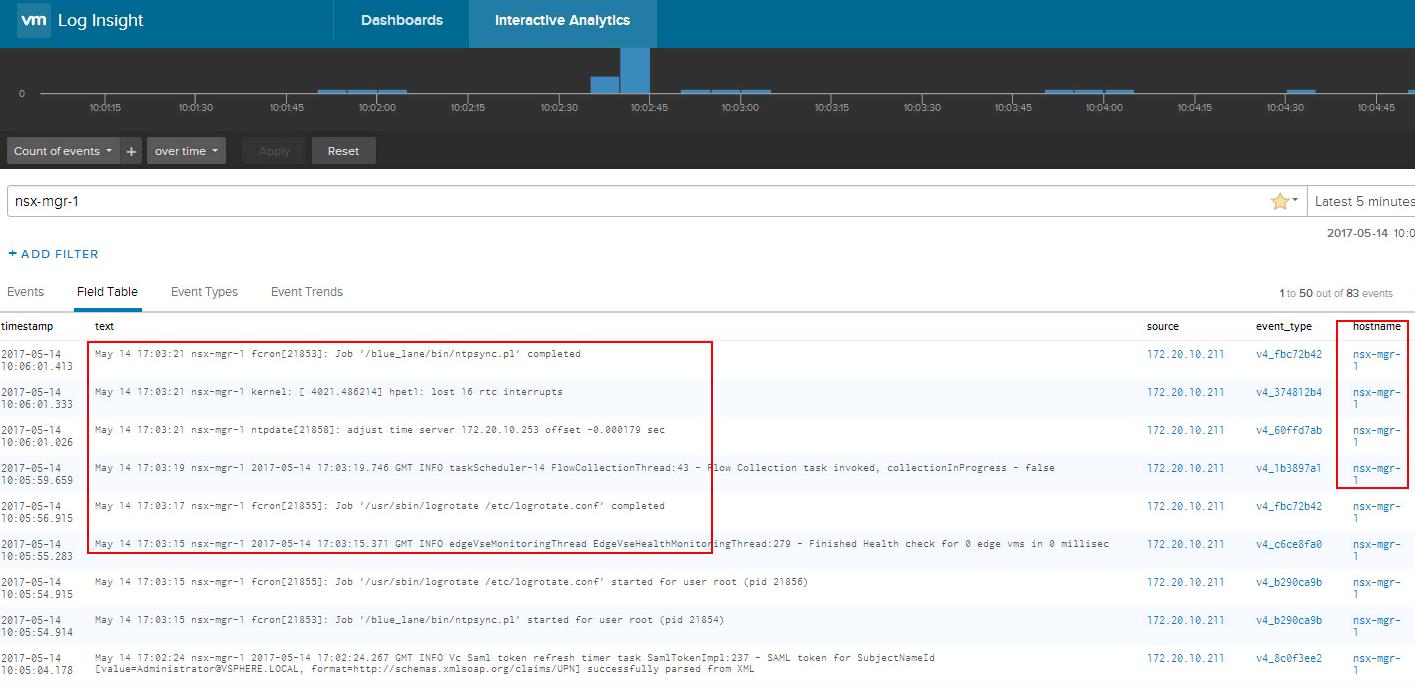Click the star favorite queries icon

(x=1279, y=201)
